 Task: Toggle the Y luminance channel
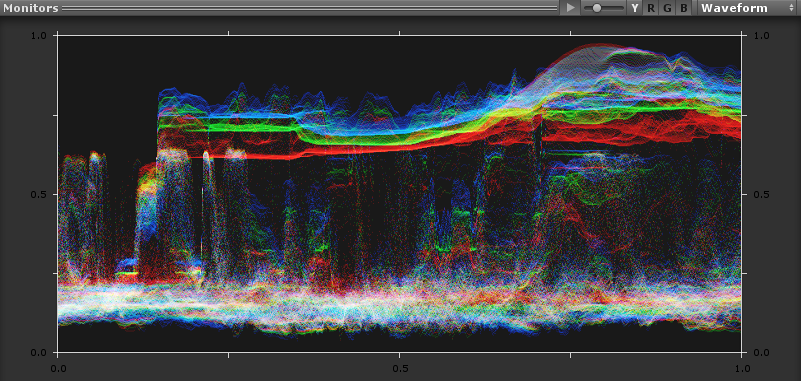tap(634, 8)
